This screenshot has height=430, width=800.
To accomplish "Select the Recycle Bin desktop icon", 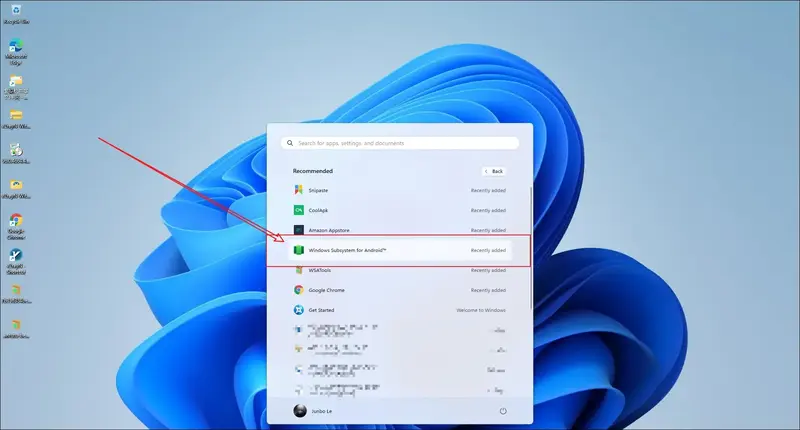I will point(16,14).
